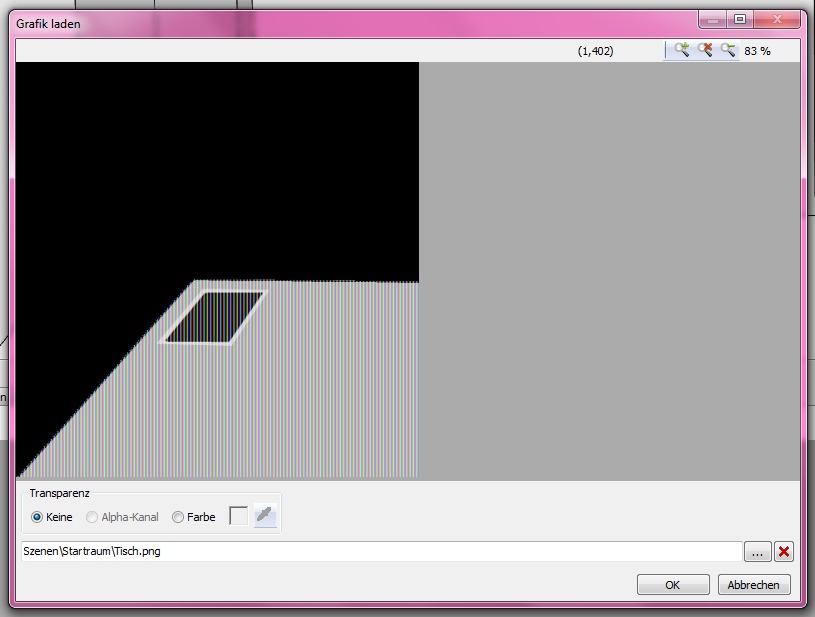The image size is (815, 617).
Task: Browse for a file with the ... button
Action: (x=757, y=552)
